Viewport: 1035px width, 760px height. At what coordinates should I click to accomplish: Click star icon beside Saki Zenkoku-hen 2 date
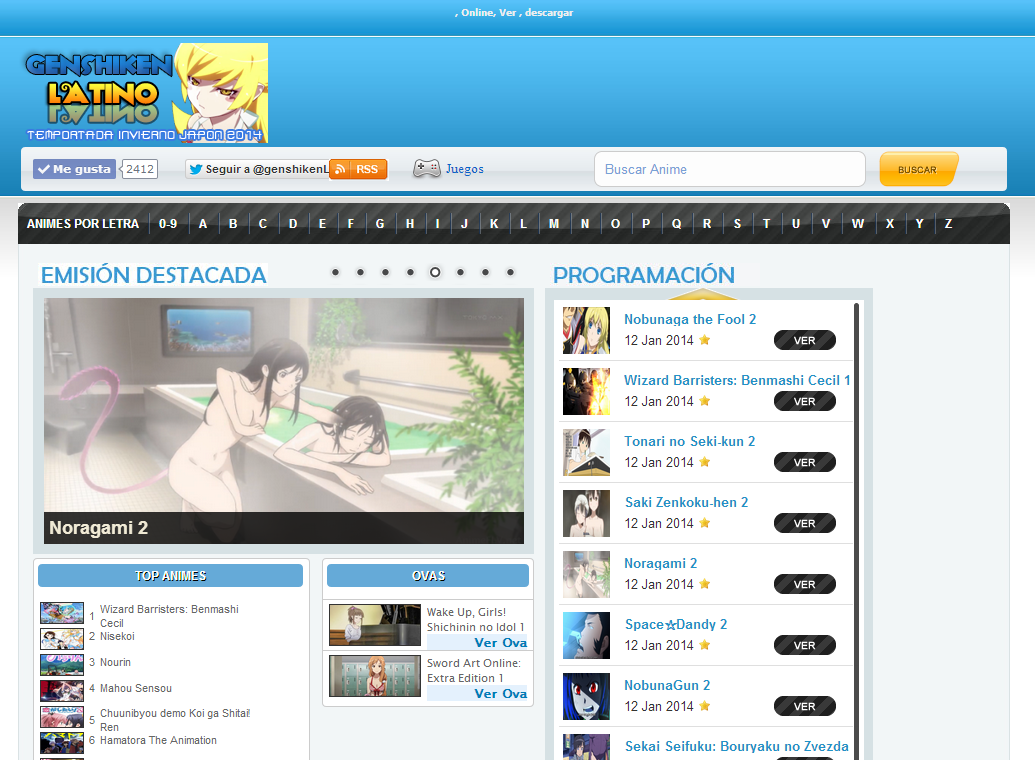(704, 523)
